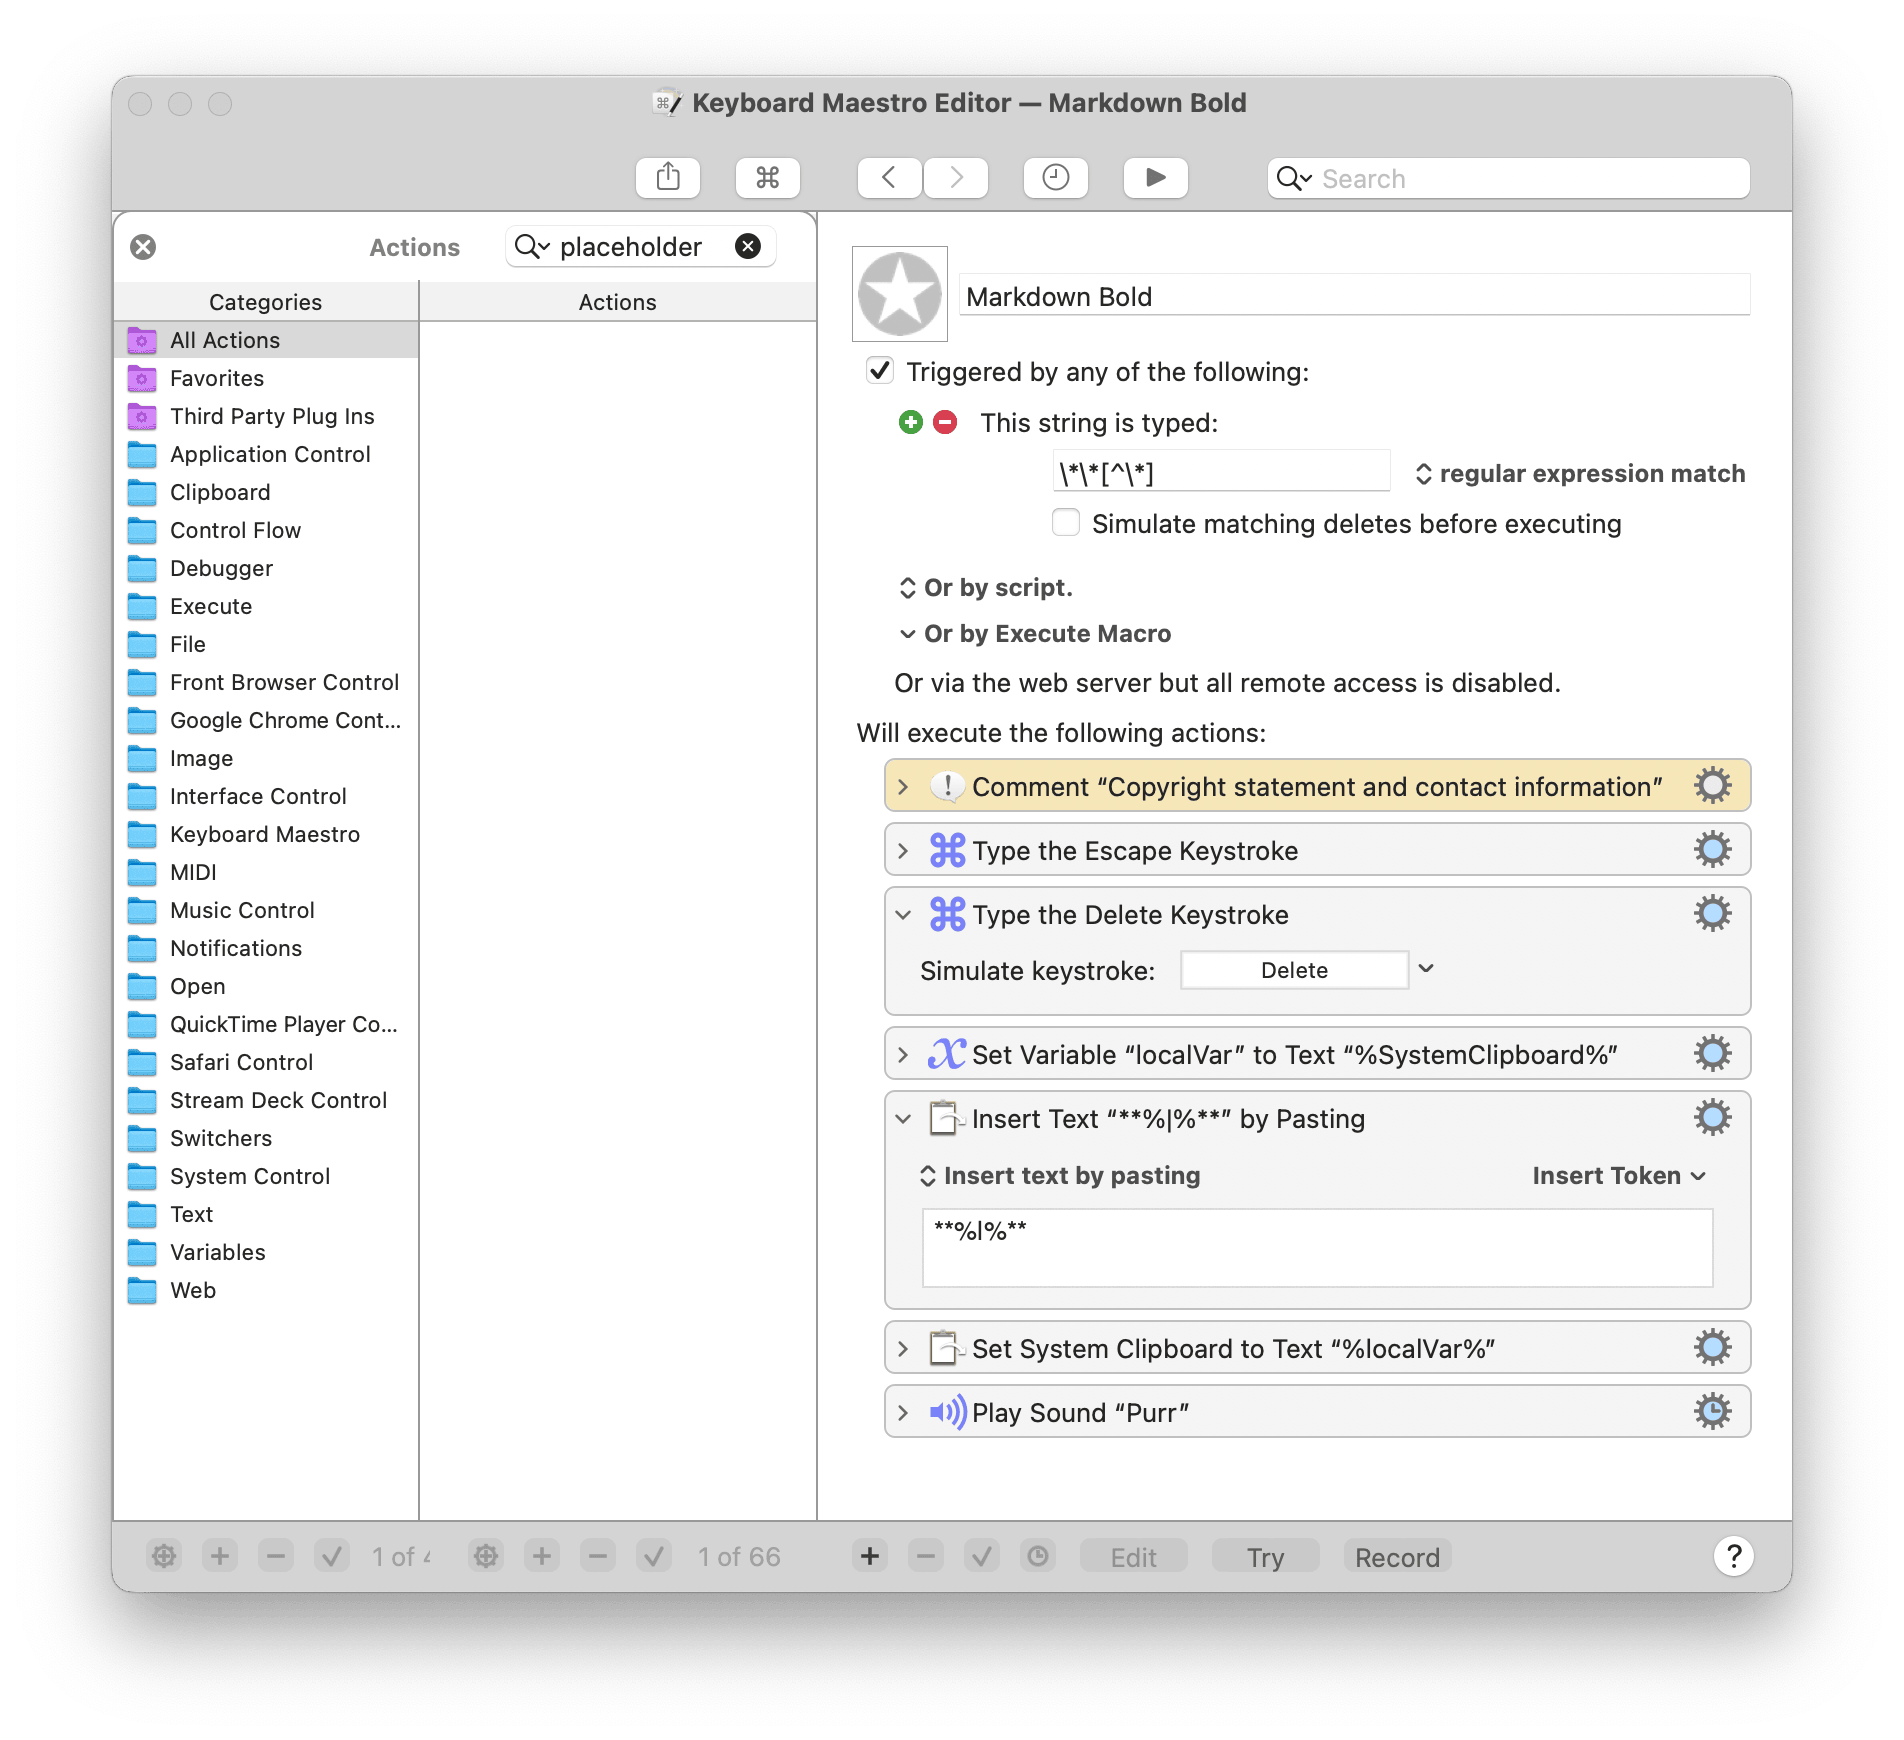Image resolution: width=1904 pixels, height=1740 pixels.
Task: Open the Insert Token menu
Action: (1619, 1176)
